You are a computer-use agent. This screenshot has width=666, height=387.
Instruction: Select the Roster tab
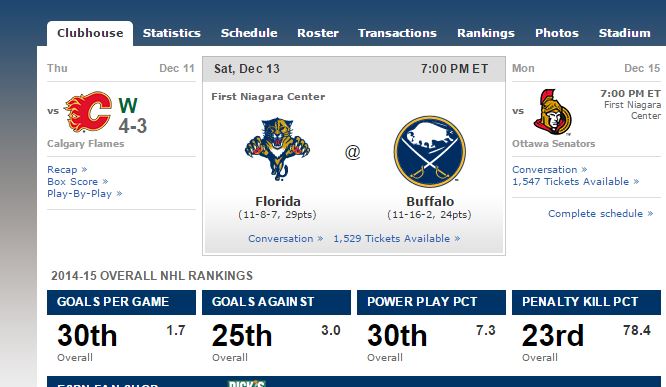click(x=318, y=33)
